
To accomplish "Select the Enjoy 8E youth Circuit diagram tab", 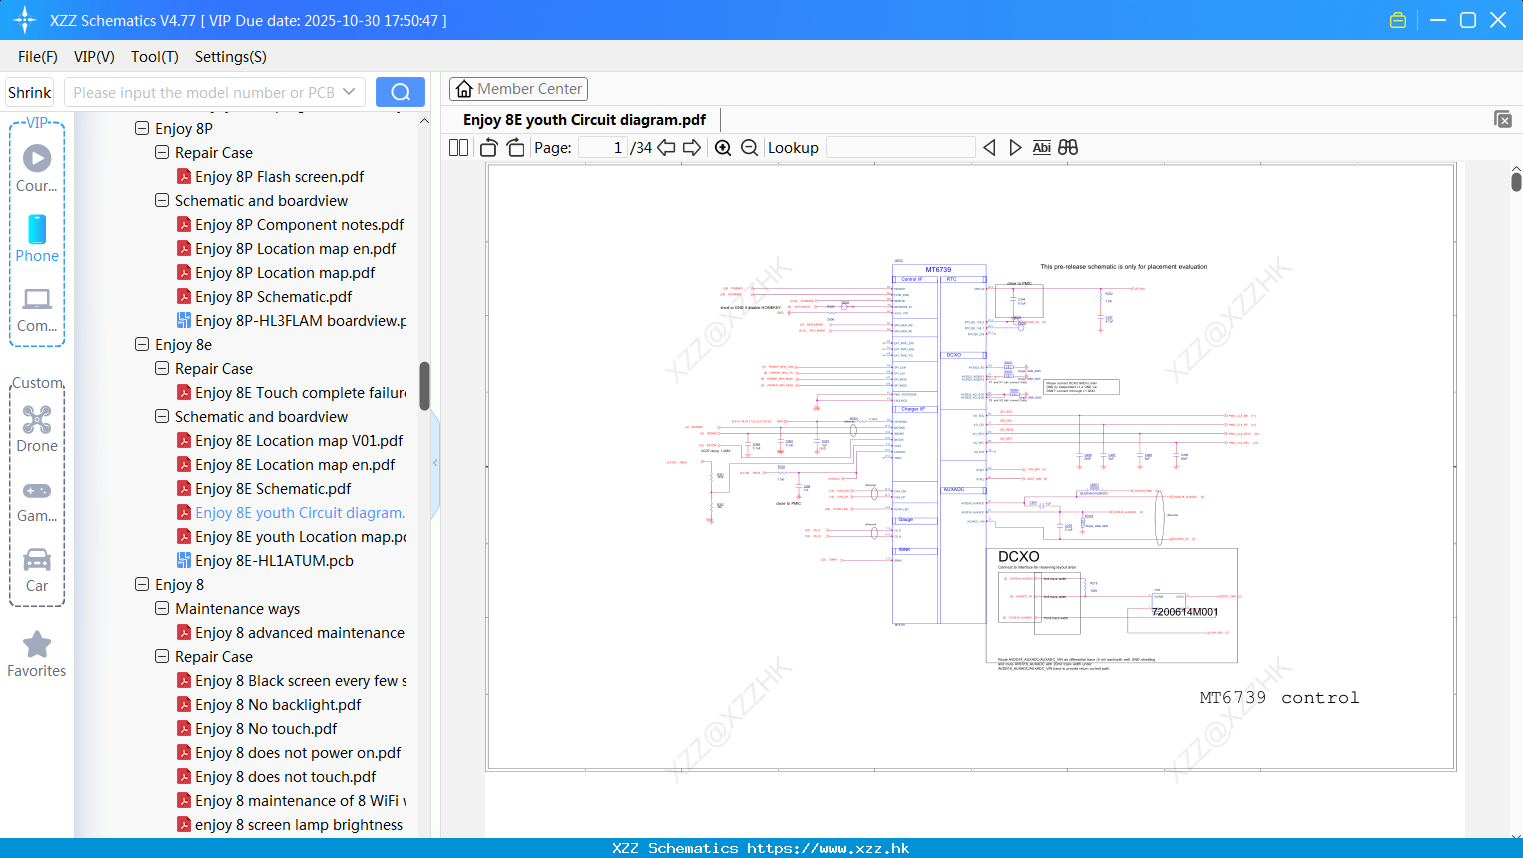I will click(x=584, y=120).
